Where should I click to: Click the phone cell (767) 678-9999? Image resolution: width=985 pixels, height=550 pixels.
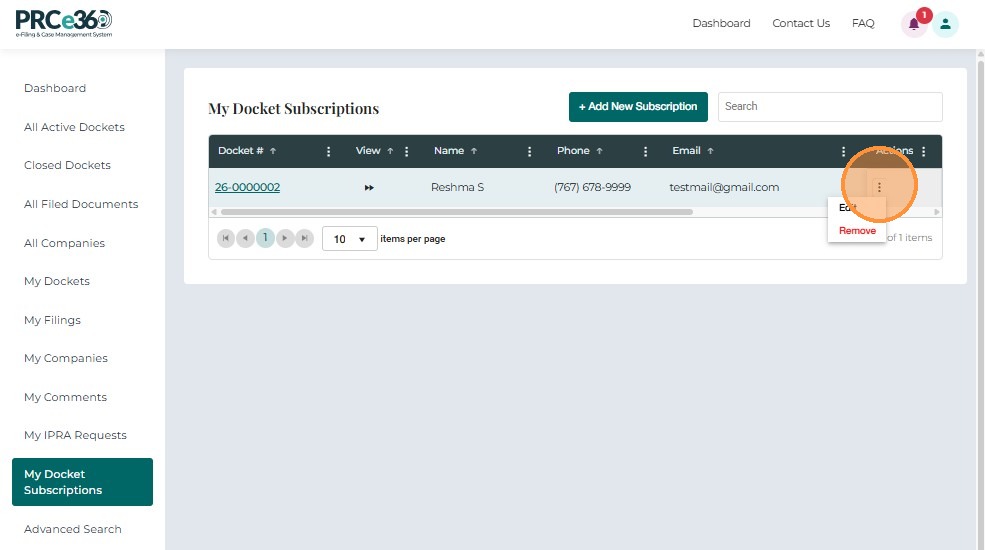[x=592, y=187]
